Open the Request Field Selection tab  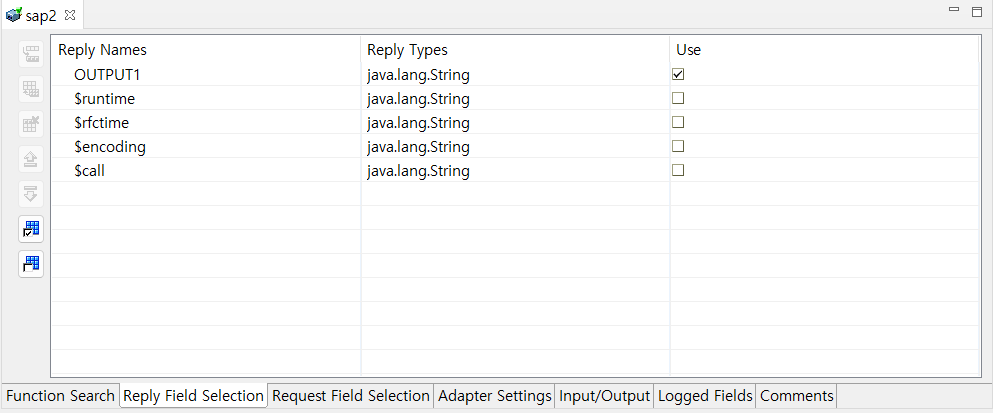(351, 396)
